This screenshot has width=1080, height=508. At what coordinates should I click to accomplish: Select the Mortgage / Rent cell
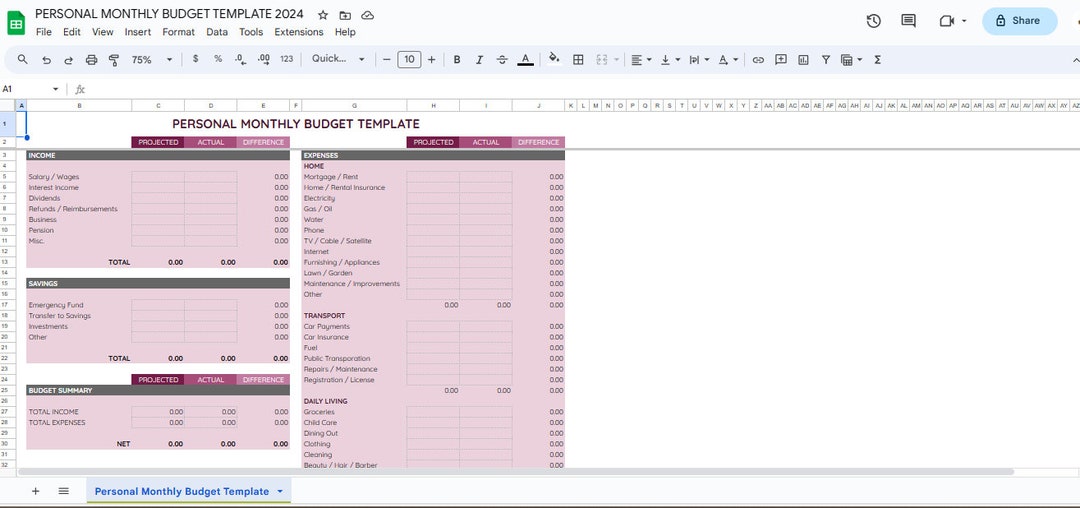coord(354,177)
